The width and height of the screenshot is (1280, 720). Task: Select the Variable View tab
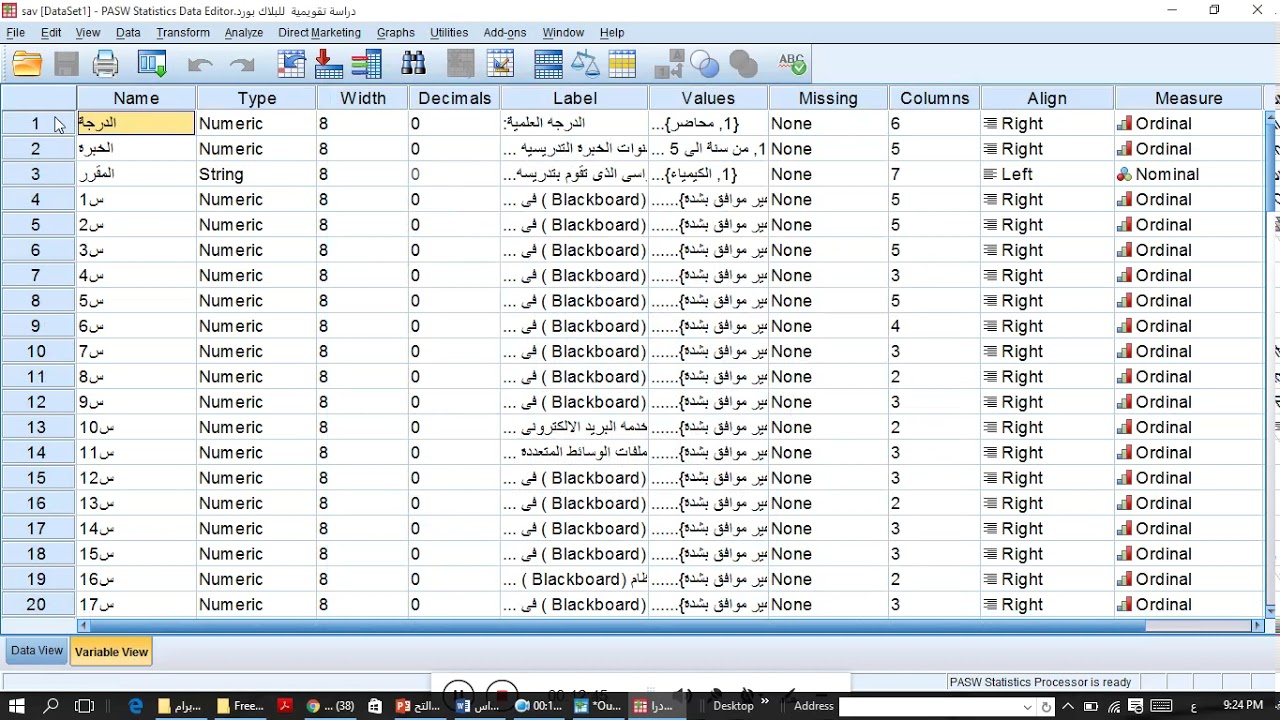(x=111, y=652)
